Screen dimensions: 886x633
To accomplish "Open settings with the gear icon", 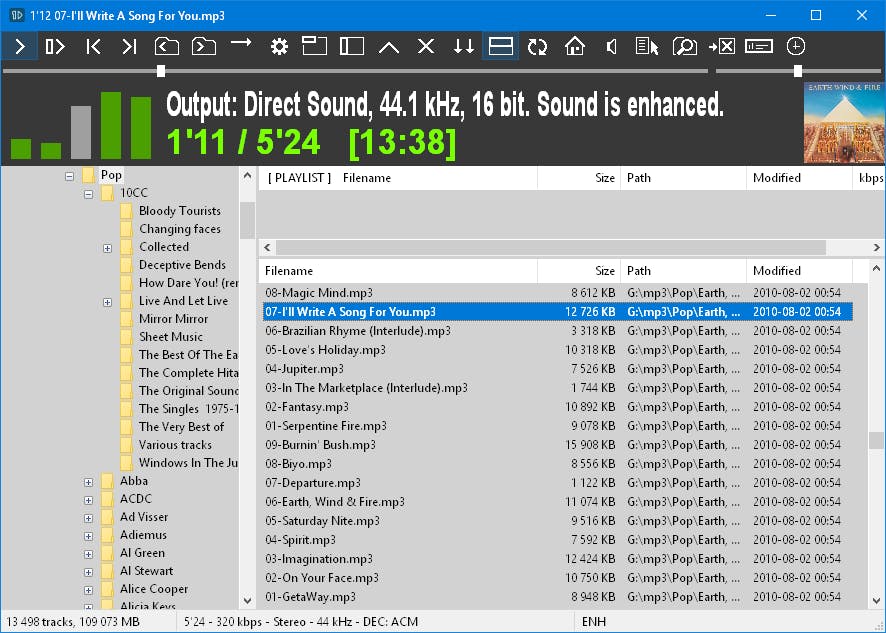I will (x=279, y=46).
